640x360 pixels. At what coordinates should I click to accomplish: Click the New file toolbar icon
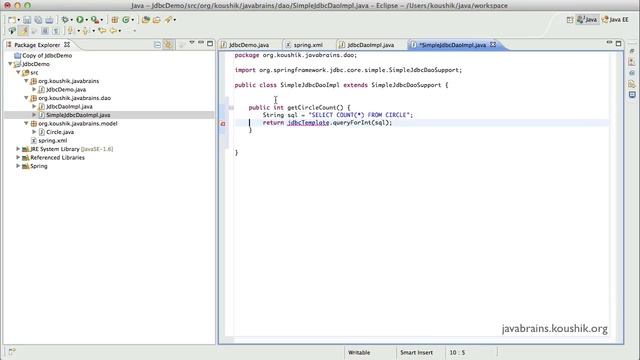(x=11, y=20)
